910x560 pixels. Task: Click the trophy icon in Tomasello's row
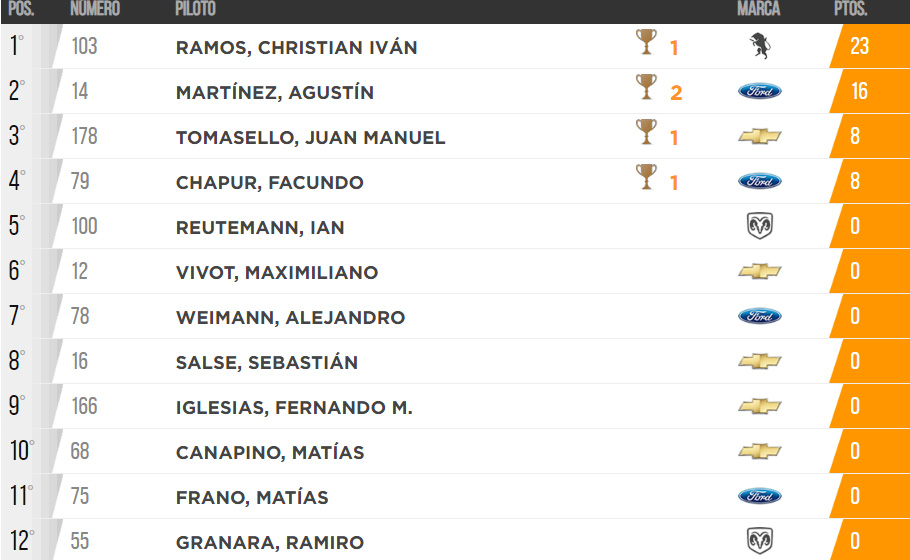coord(646,132)
